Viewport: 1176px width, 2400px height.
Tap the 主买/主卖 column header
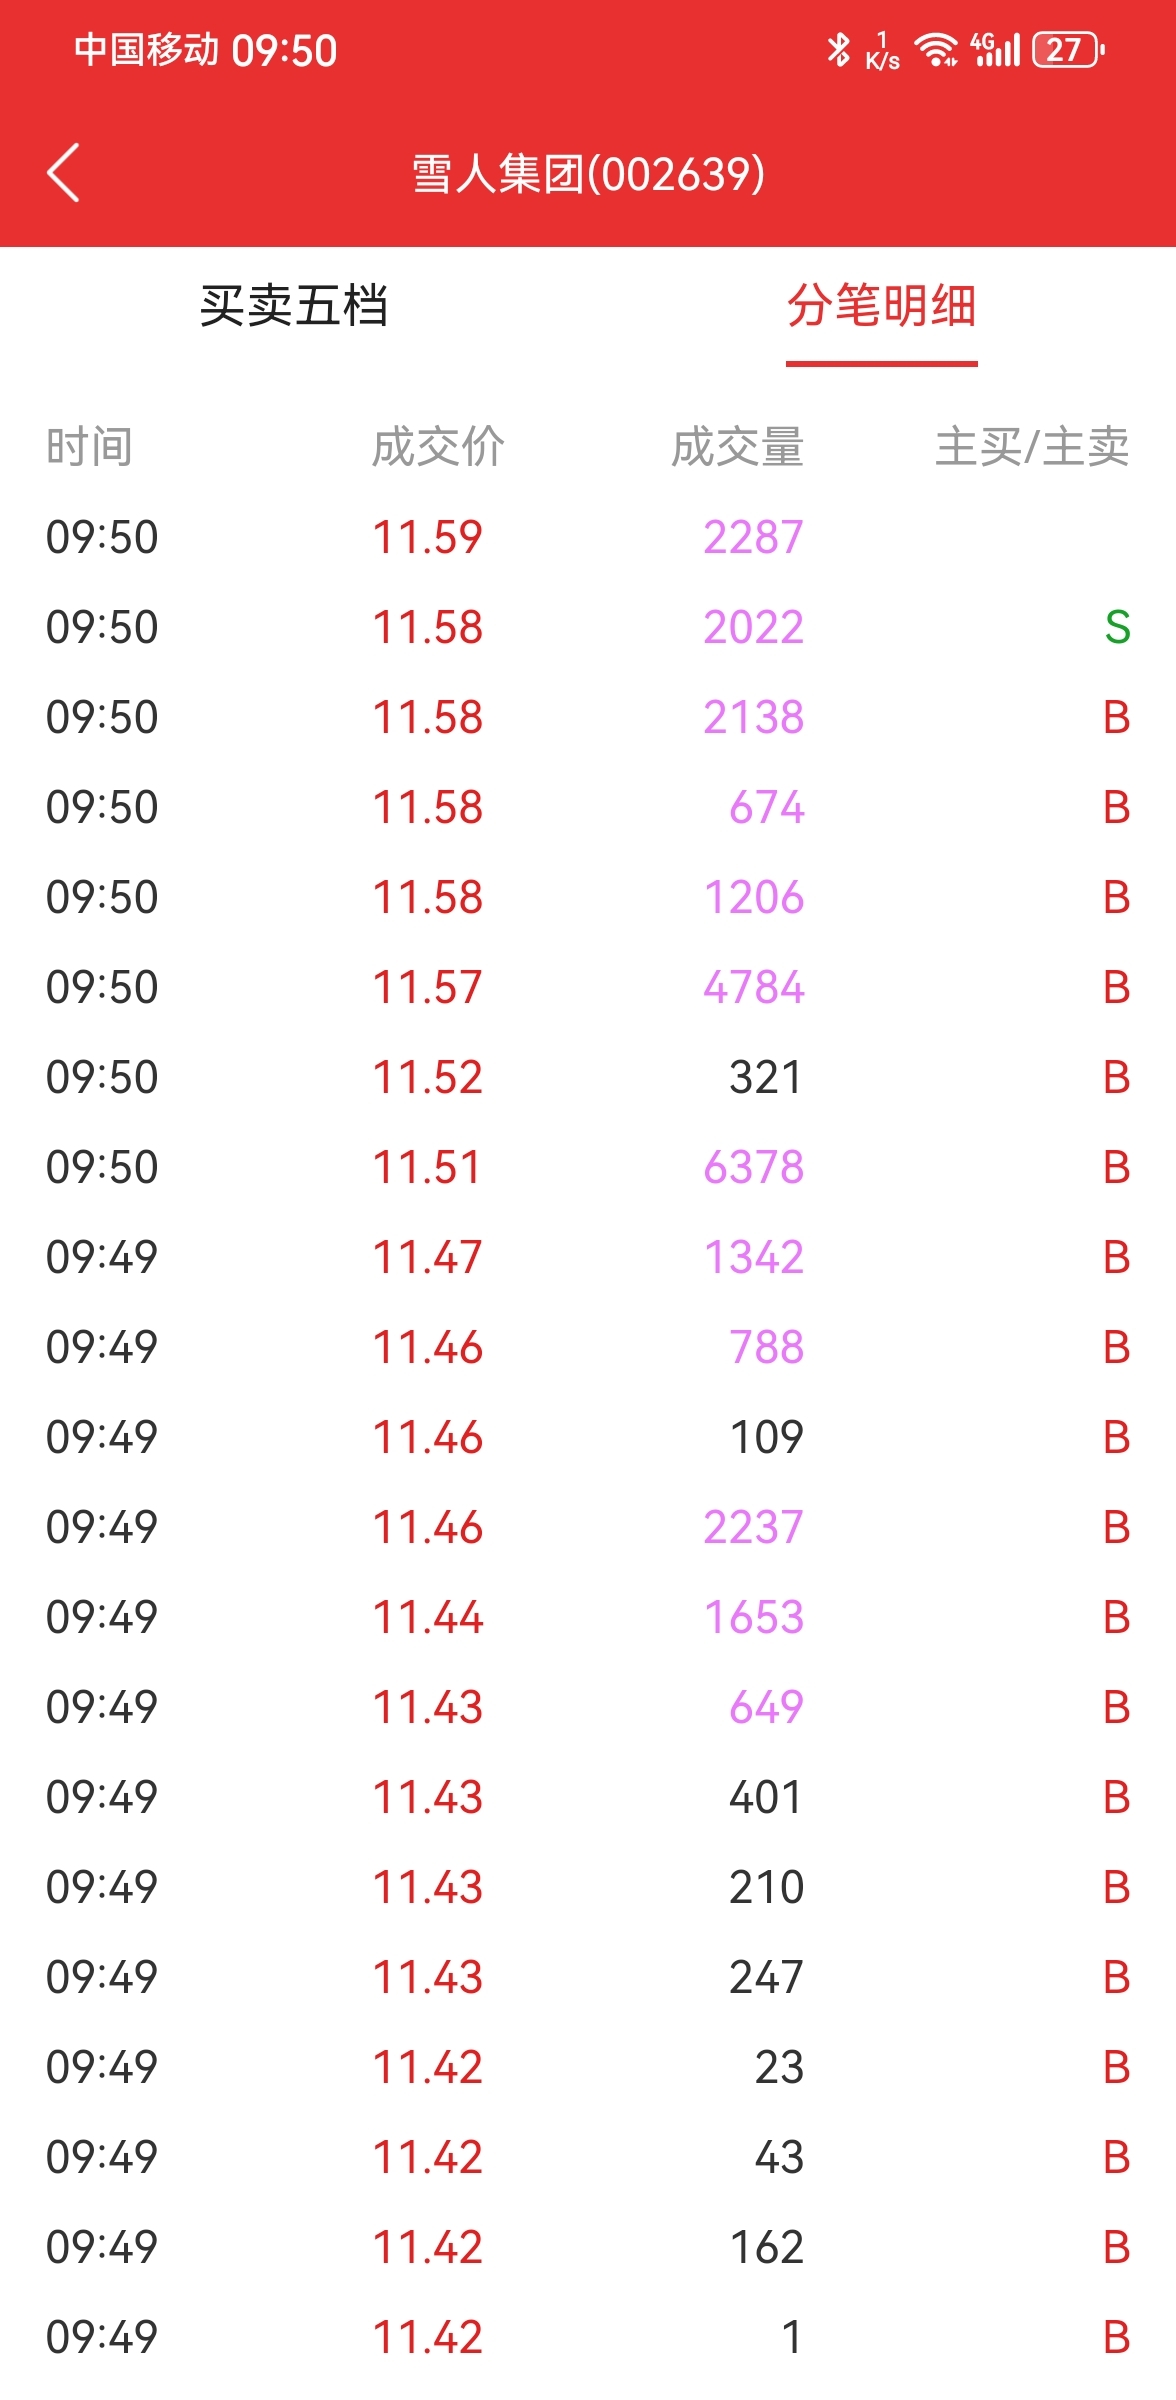tap(1032, 447)
